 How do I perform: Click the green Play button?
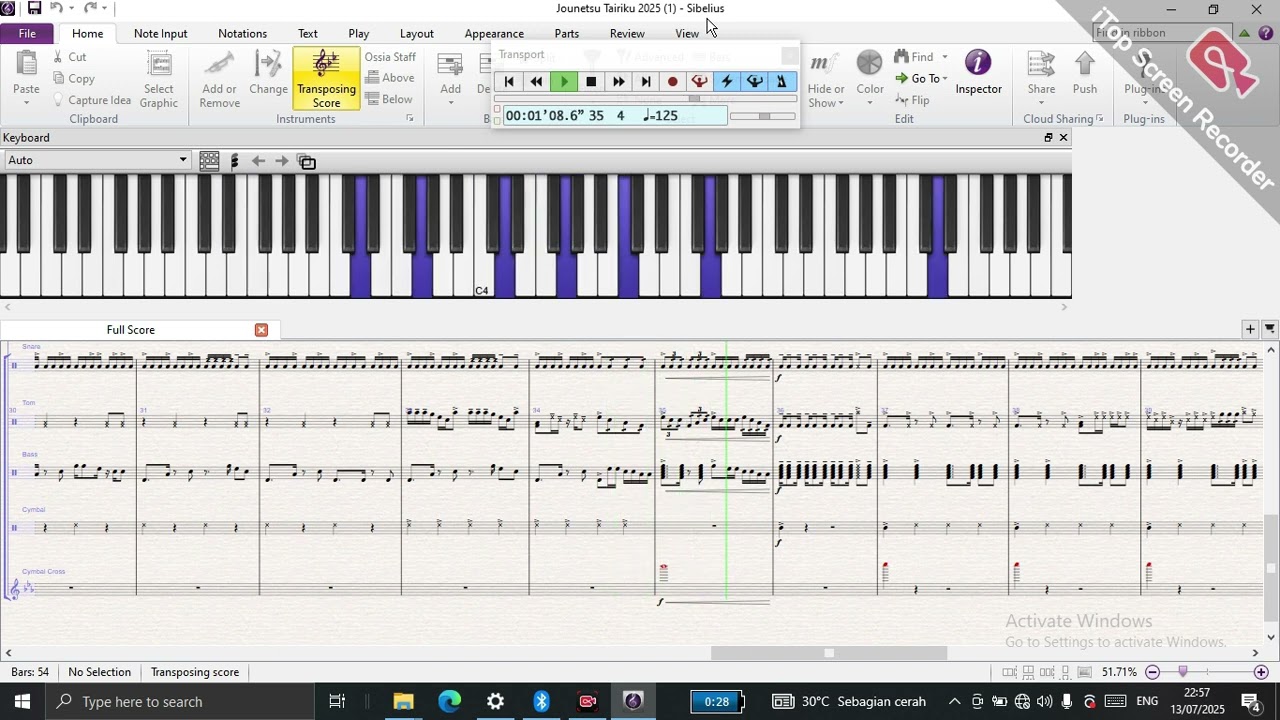coord(564,82)
